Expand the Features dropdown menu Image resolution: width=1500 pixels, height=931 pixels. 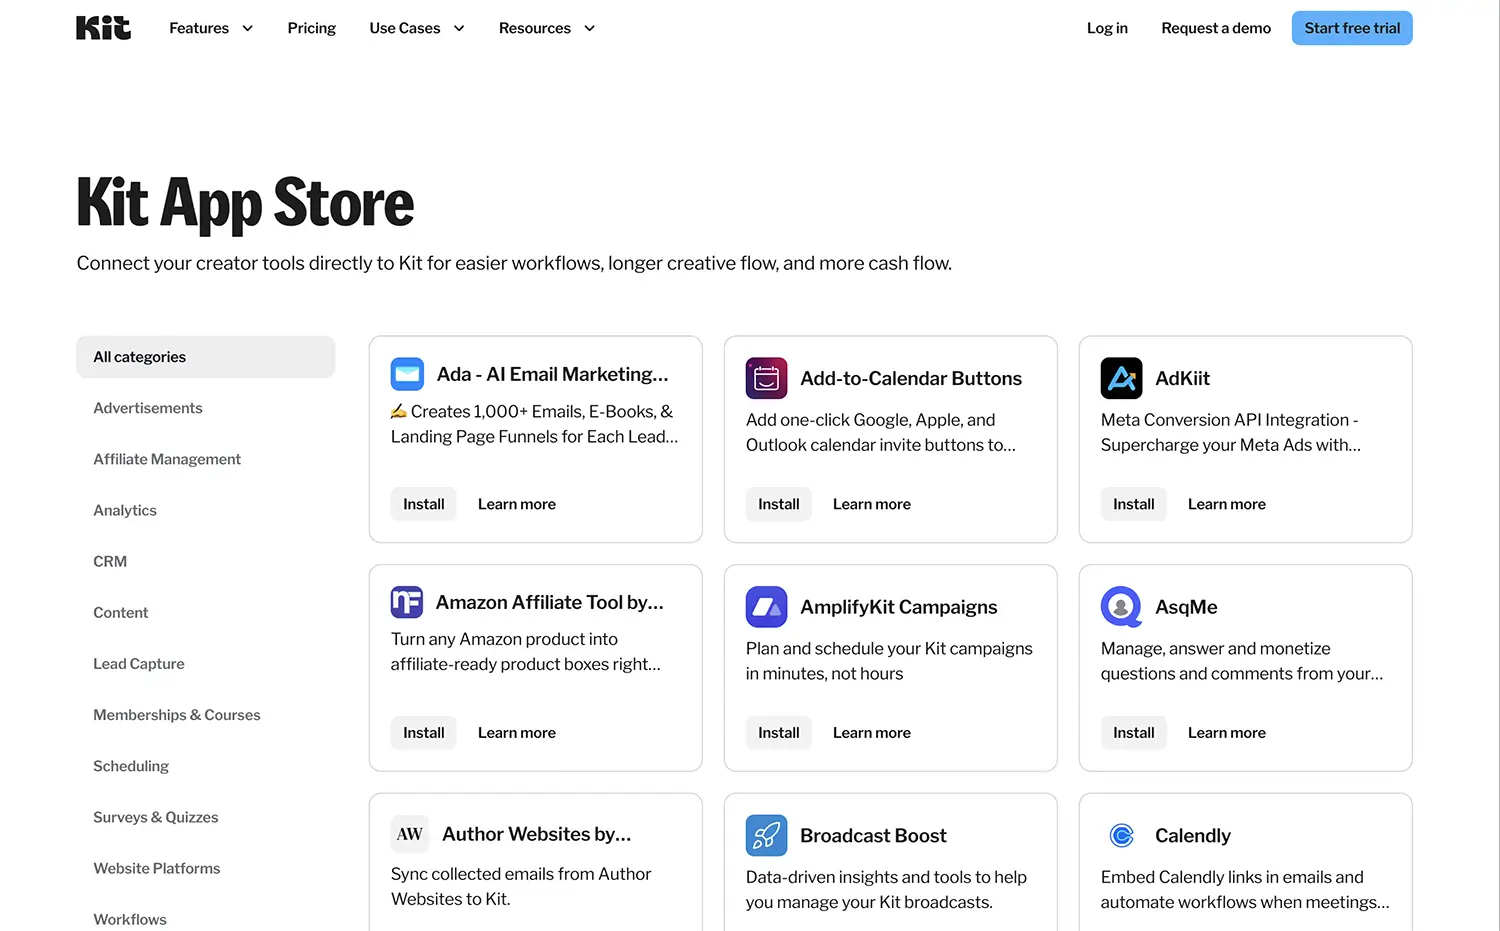pyautogui.click(x=211, y=28)
